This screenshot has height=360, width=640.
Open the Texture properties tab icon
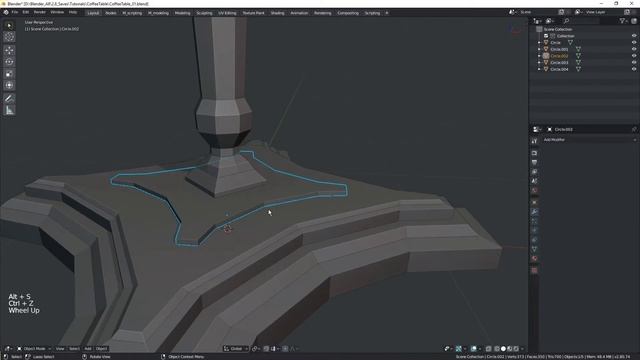pyautogui.click(x=534, y=271)
